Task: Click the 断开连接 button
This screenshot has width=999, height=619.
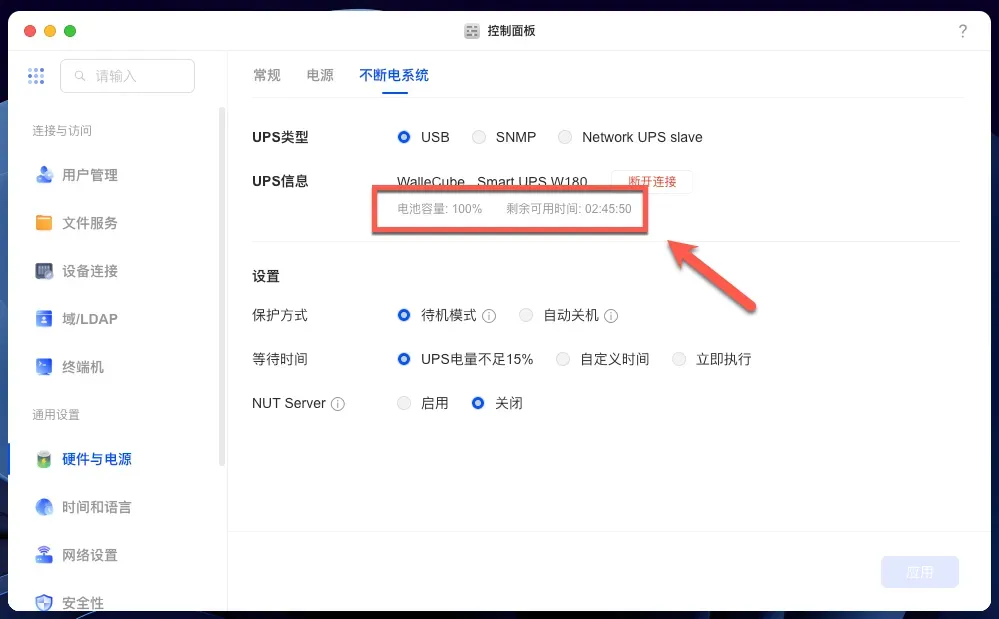Action: click(651, 182)
